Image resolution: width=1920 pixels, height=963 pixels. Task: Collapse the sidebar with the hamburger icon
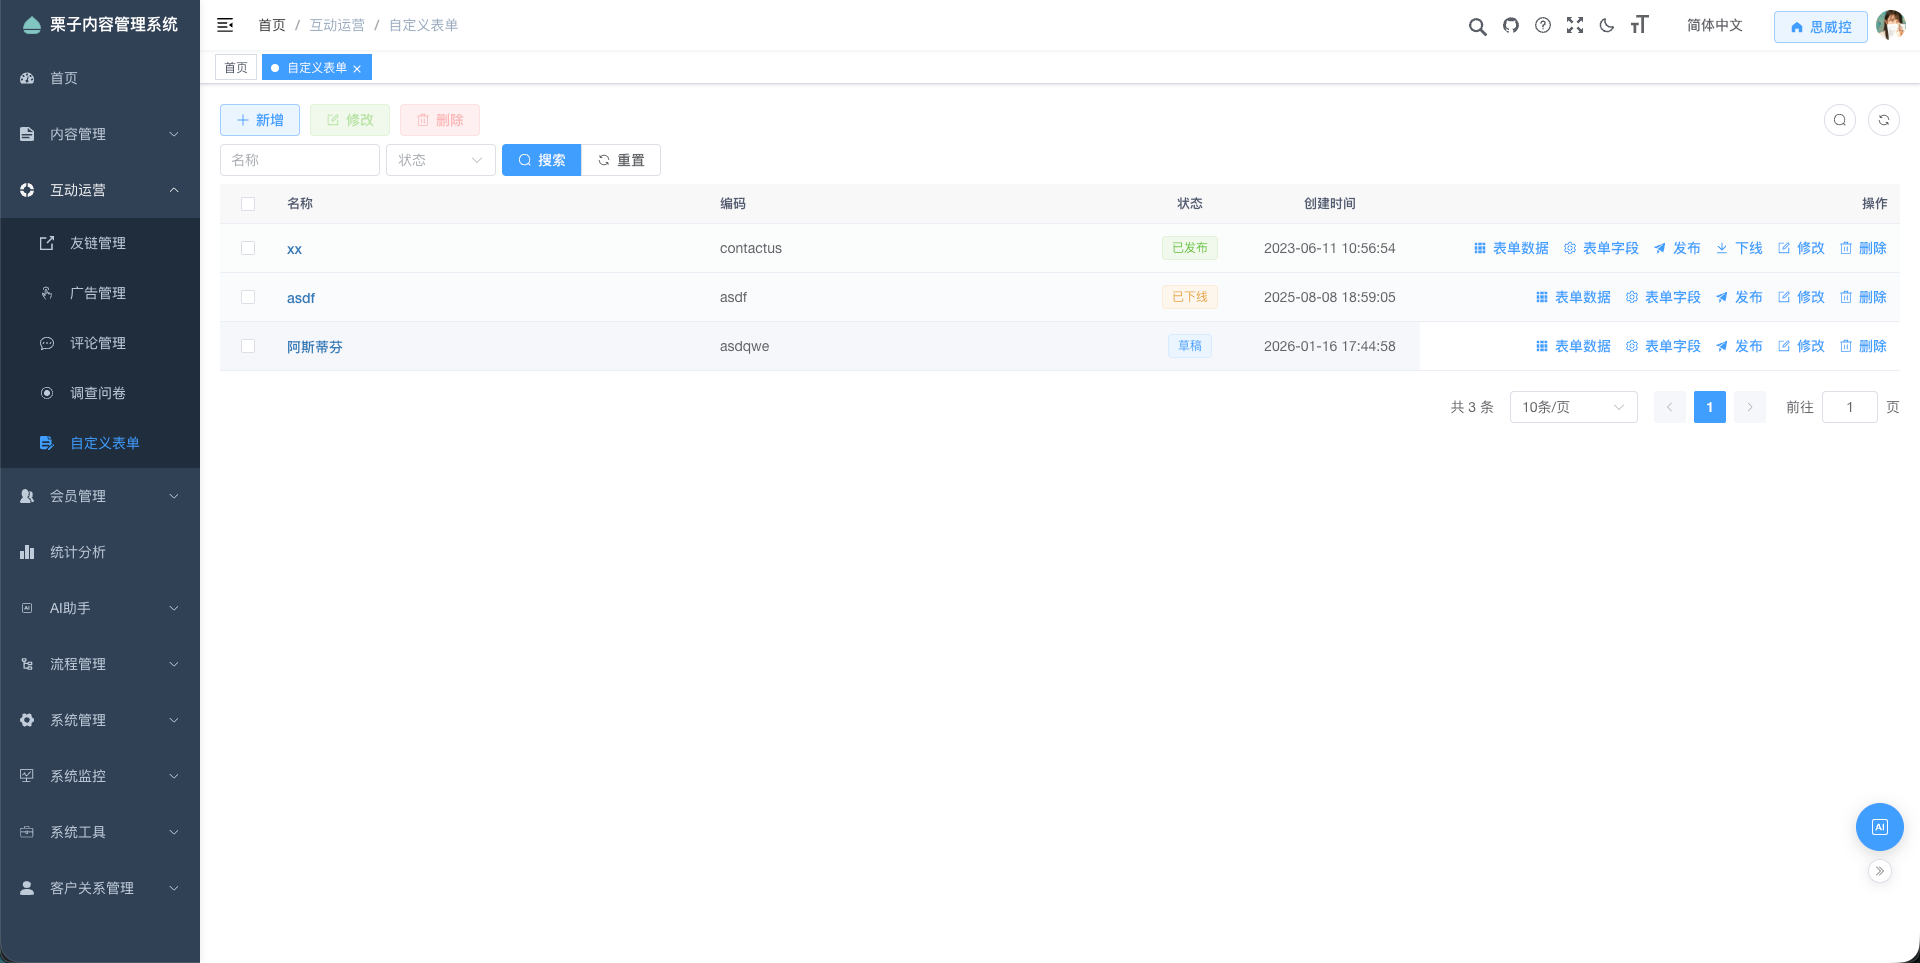[x=225, y=25]
